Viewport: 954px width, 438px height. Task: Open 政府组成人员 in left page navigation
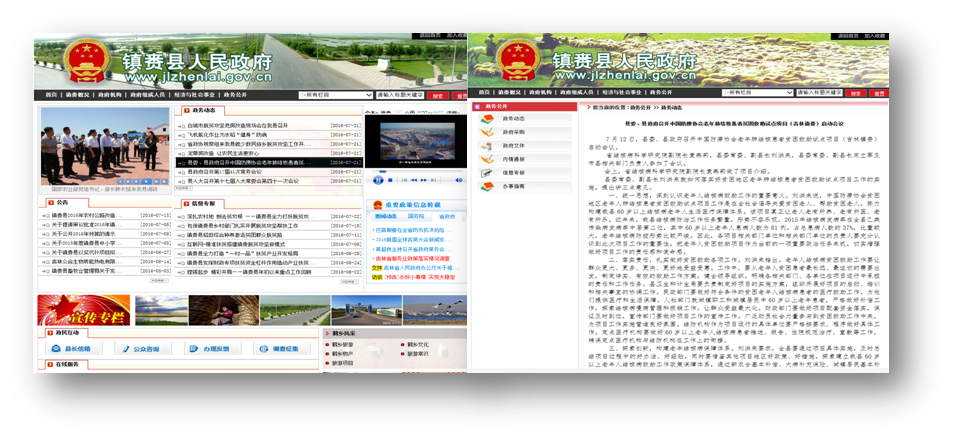(148, 95)
